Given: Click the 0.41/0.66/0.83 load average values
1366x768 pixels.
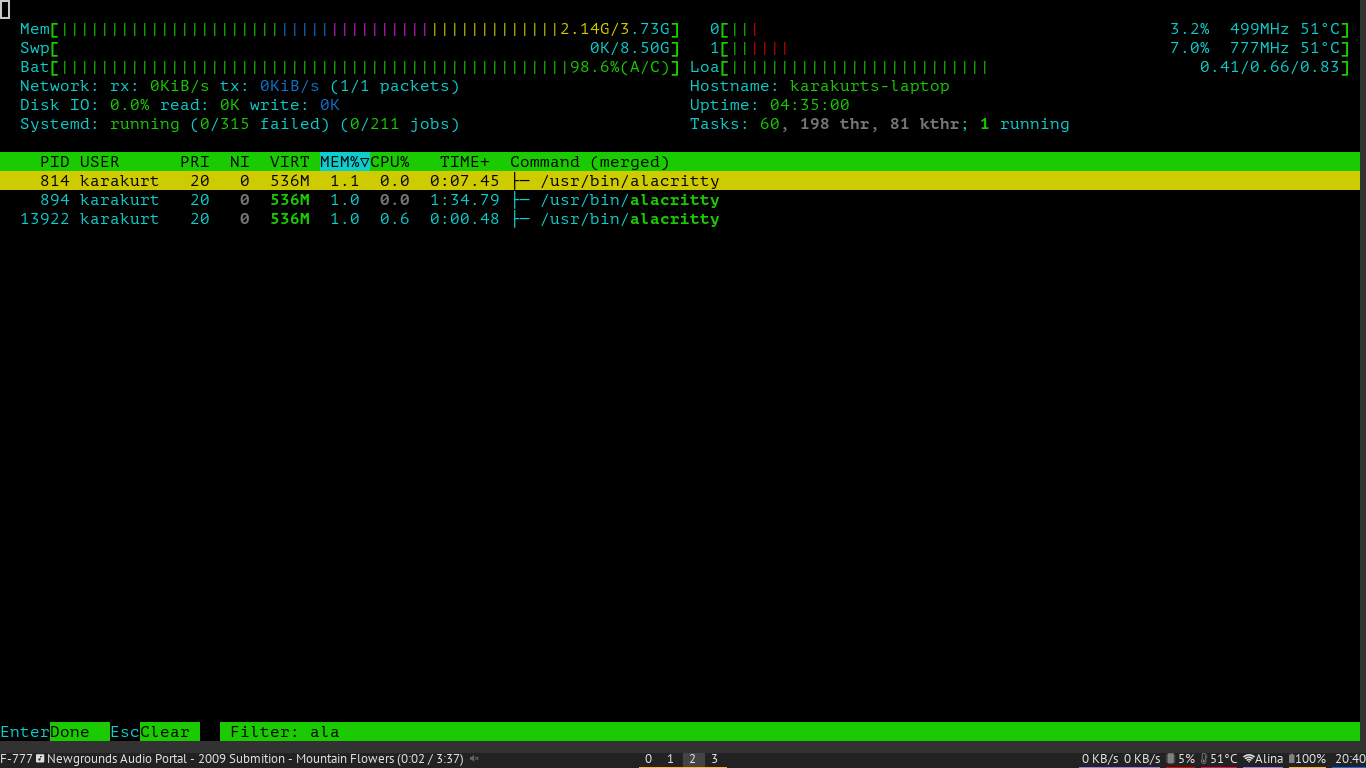Looking at the screenshot, I should click(x=1270, y=67).
